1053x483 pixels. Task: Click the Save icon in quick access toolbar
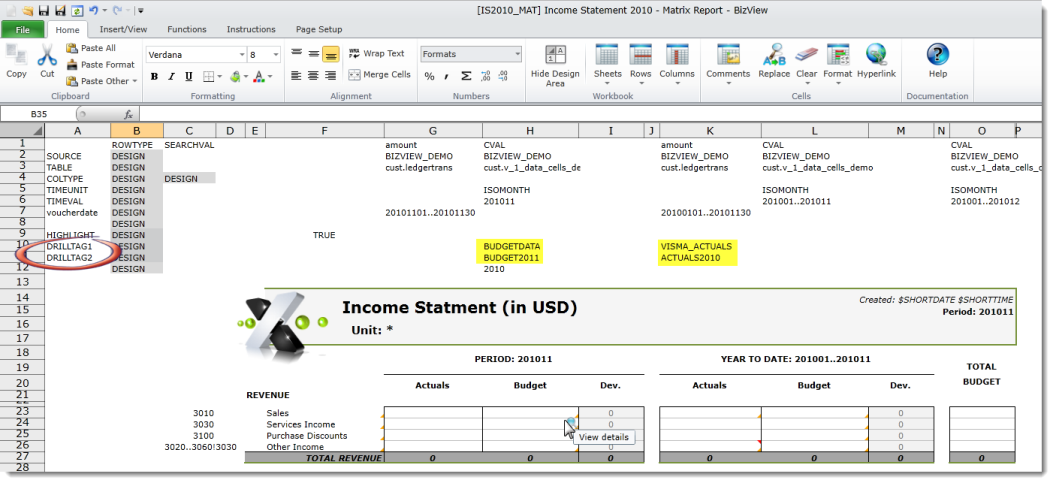(x=44, y=11)
